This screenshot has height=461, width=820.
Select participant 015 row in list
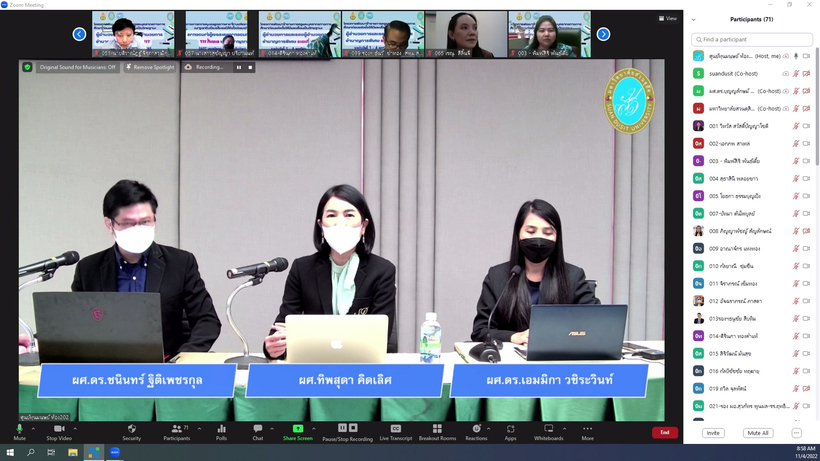click(751, 353)
